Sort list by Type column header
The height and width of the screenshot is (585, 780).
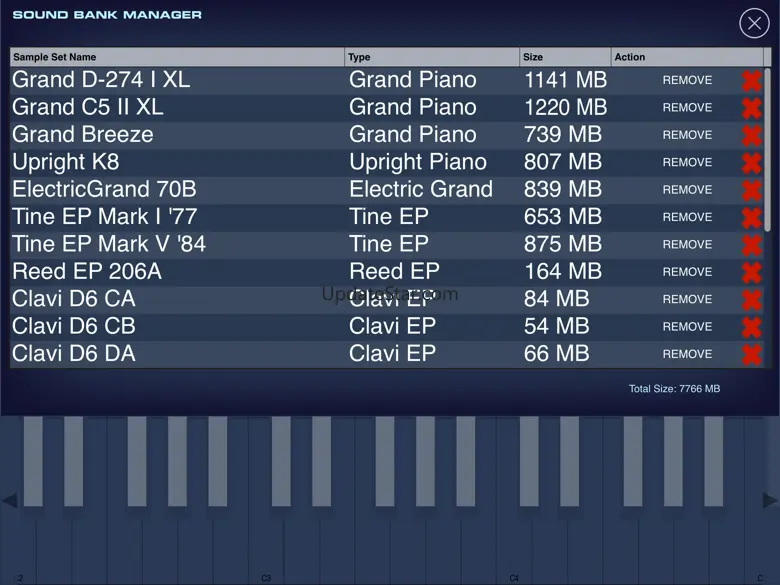(432, 57)
